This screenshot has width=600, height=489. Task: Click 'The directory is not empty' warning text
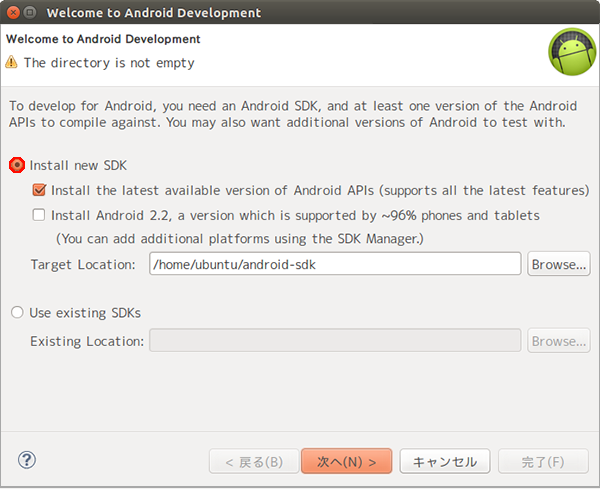(x=109, y=63)
